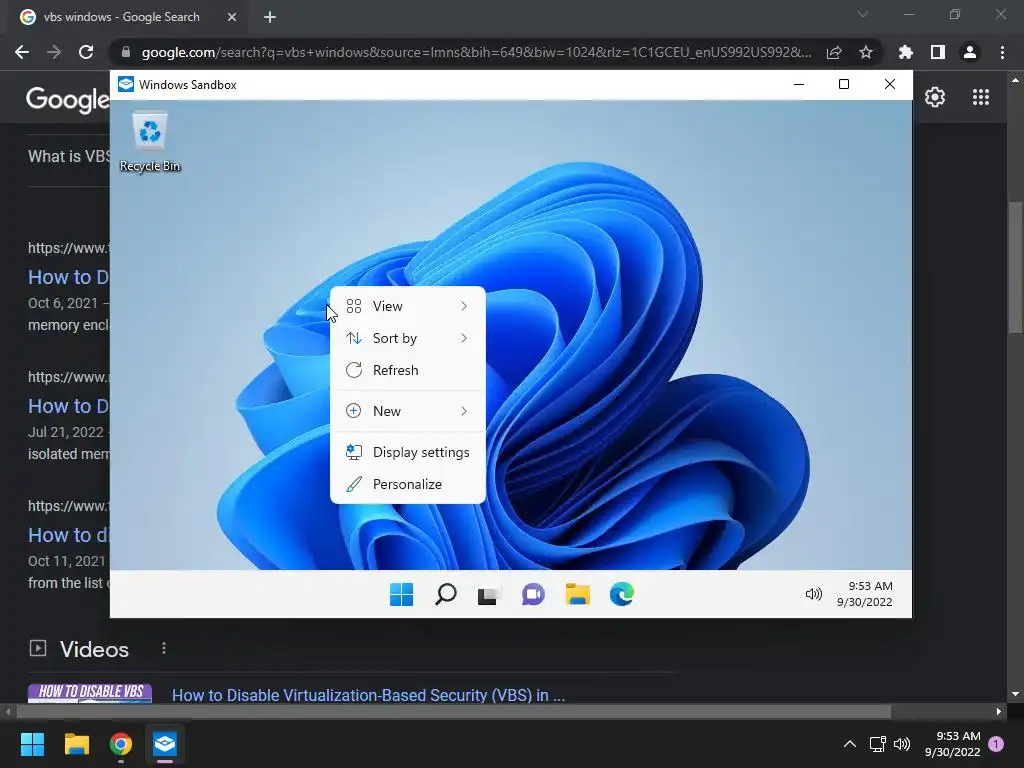Open Google quick settings gear
Image resolution: width=1024 pixels, height=768 pixels.
tap(935, 97)
